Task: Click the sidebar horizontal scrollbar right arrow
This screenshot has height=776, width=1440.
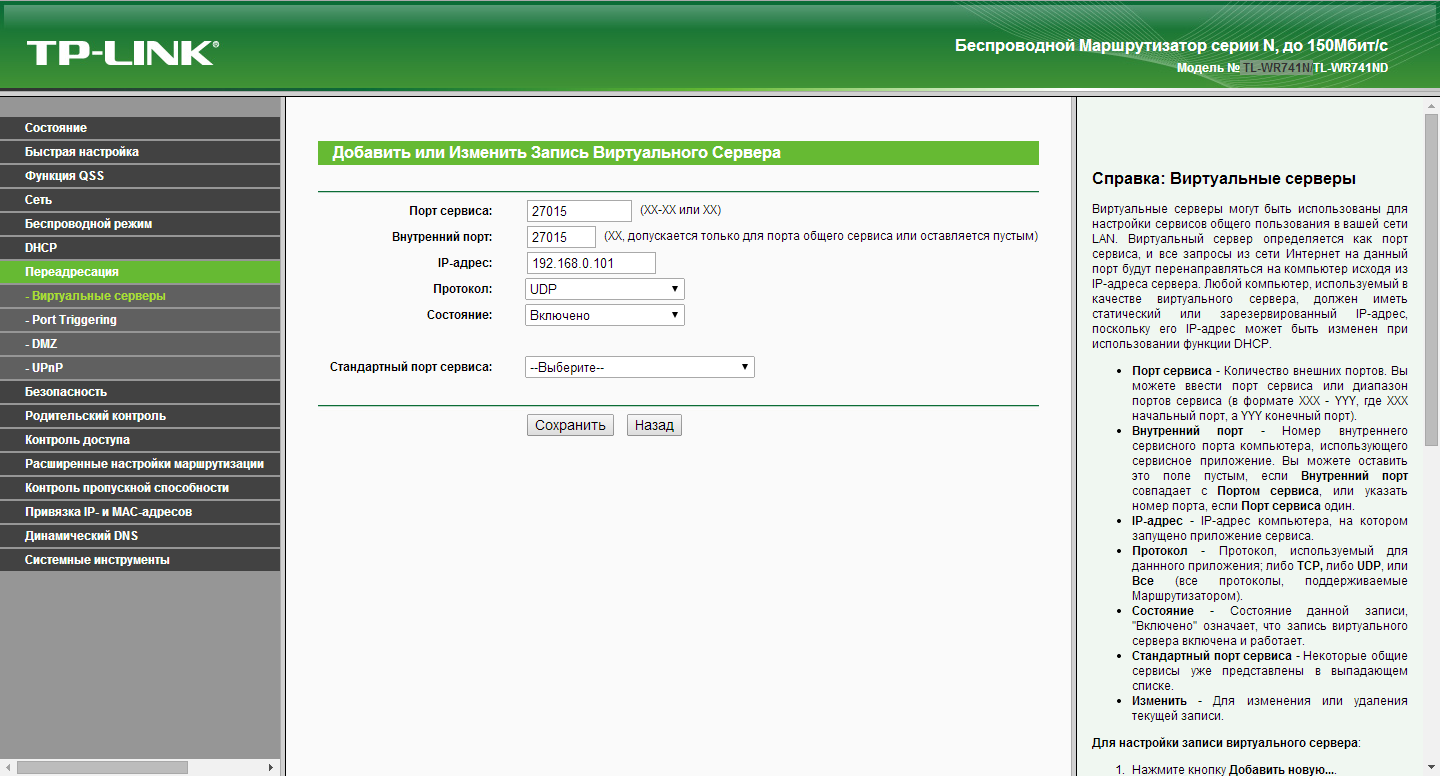Action: click(x=271, y=767)
